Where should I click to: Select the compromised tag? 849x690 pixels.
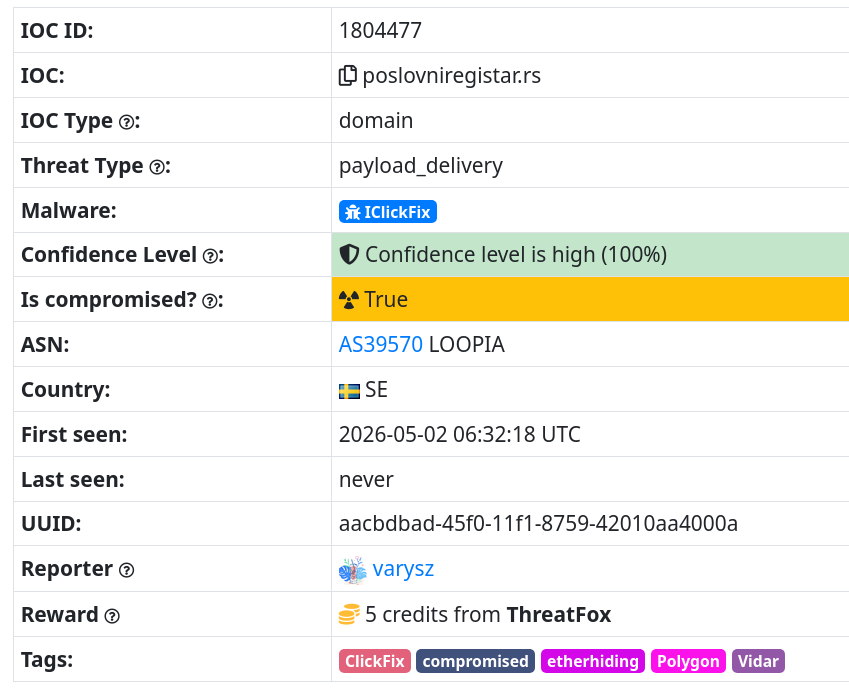(475, 661)
